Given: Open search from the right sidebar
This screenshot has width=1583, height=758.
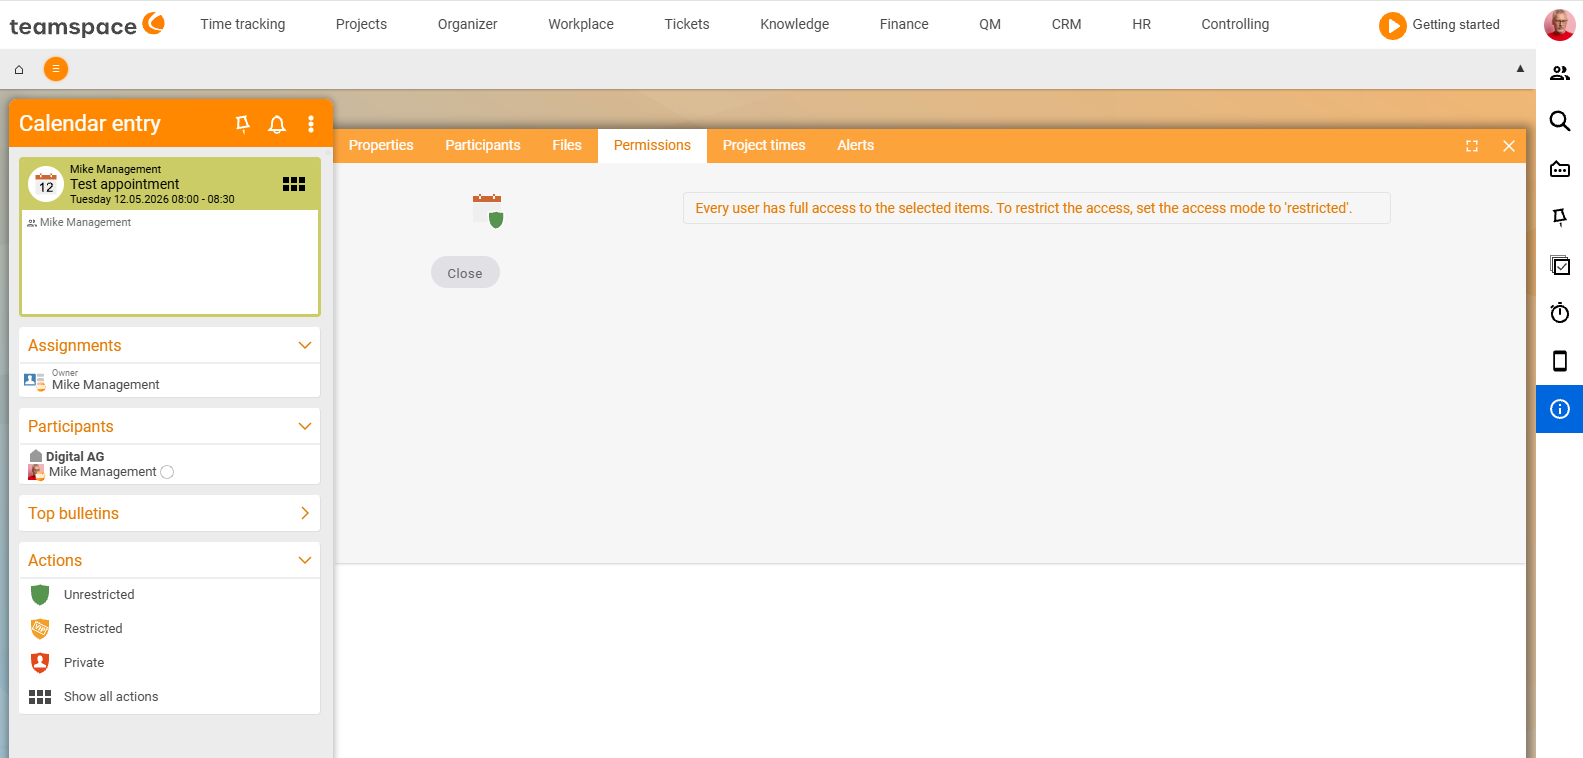Looking at the screenshot, I should click(x=1560, y=121).
